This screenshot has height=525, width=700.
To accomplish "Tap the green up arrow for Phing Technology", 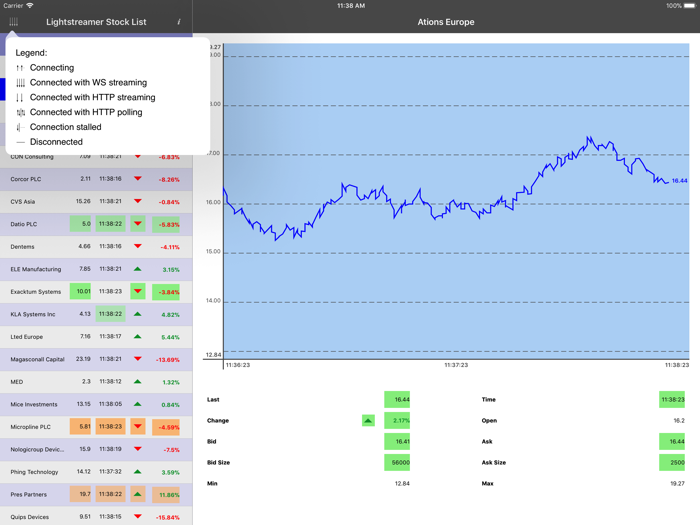I will (x=138, y=472).
